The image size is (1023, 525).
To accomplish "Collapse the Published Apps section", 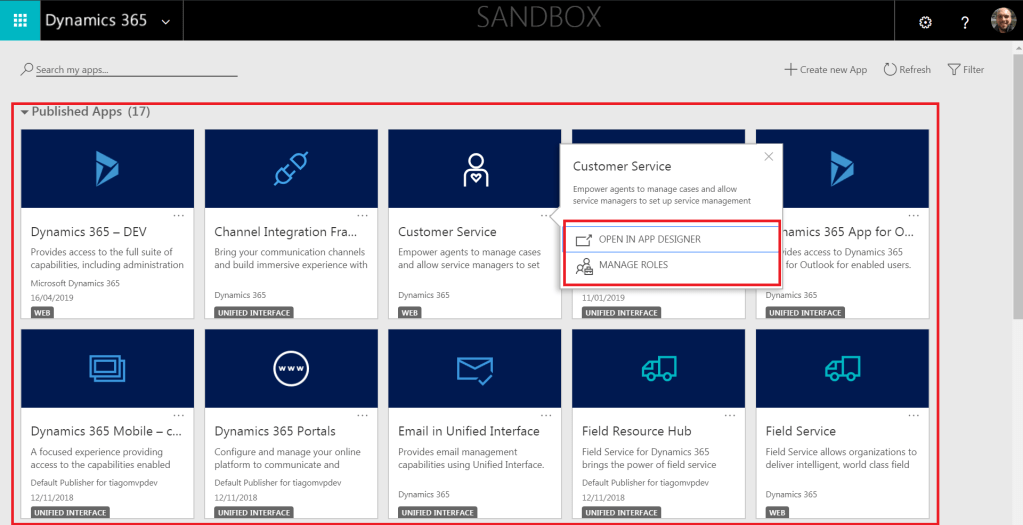I will pyautogui.click(x=25, y=112).
